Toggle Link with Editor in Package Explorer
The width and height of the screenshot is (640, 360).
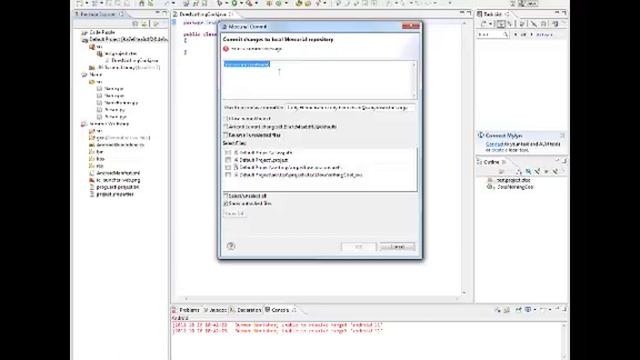tap(144, 24)
